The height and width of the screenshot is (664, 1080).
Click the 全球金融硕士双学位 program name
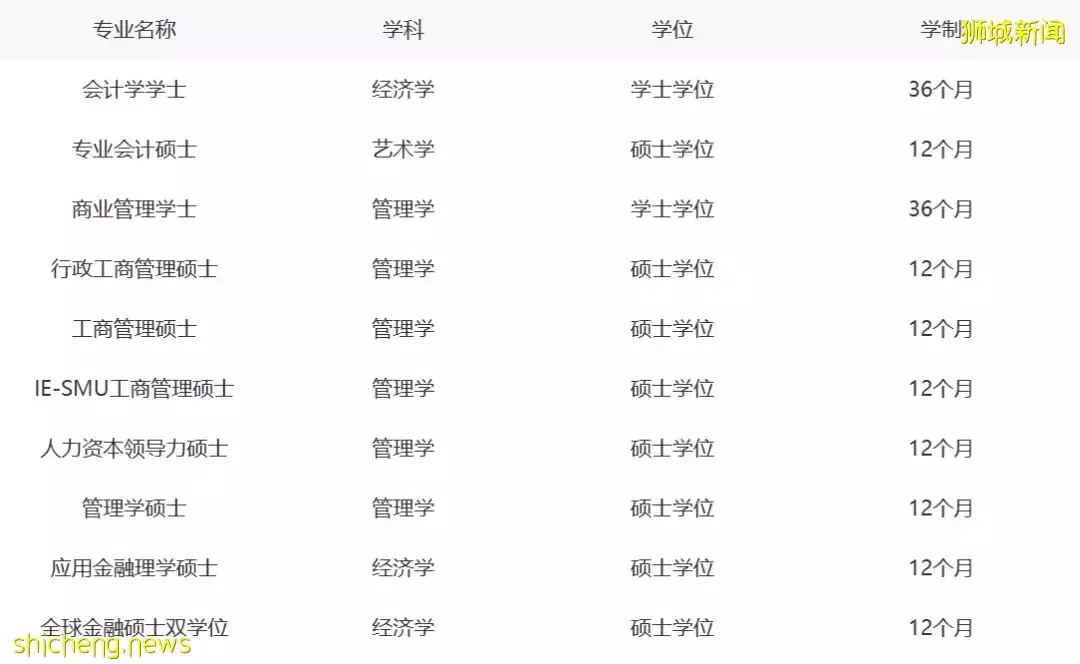click(134, 627)
